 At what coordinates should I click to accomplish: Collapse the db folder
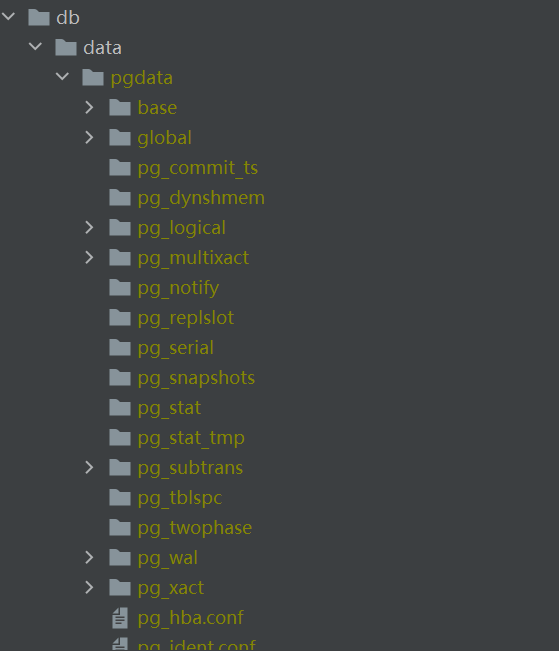[8, 17]
